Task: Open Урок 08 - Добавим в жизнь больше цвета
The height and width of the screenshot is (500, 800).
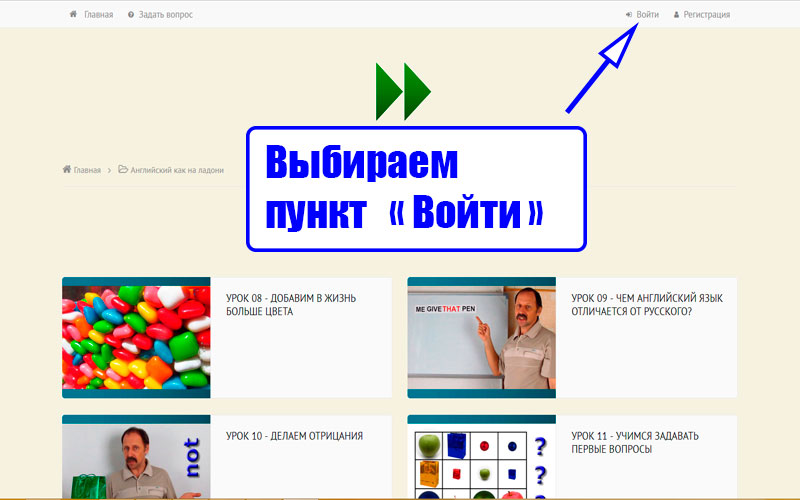Action: pyautogui.click(x=291, y=305)
